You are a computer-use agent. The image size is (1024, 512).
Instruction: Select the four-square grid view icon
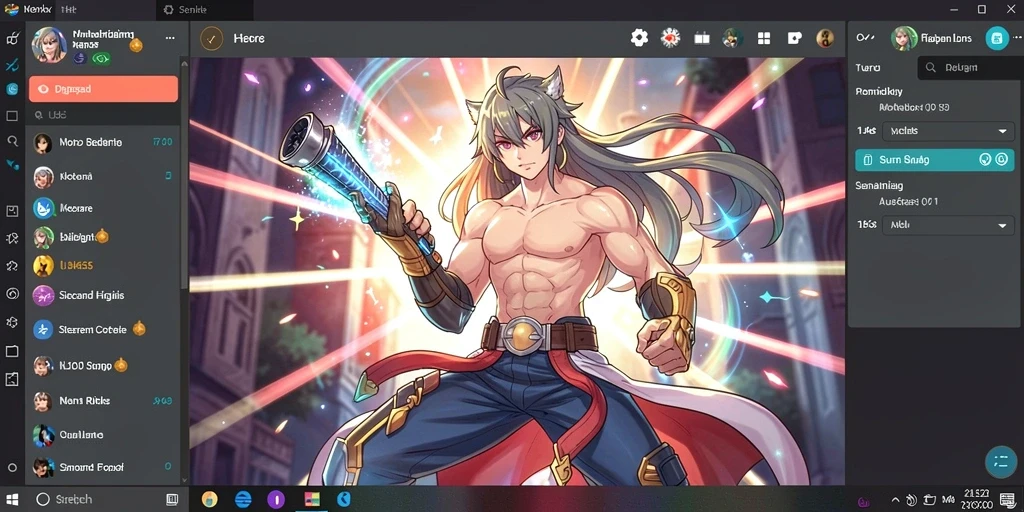[x=763, y=39]
